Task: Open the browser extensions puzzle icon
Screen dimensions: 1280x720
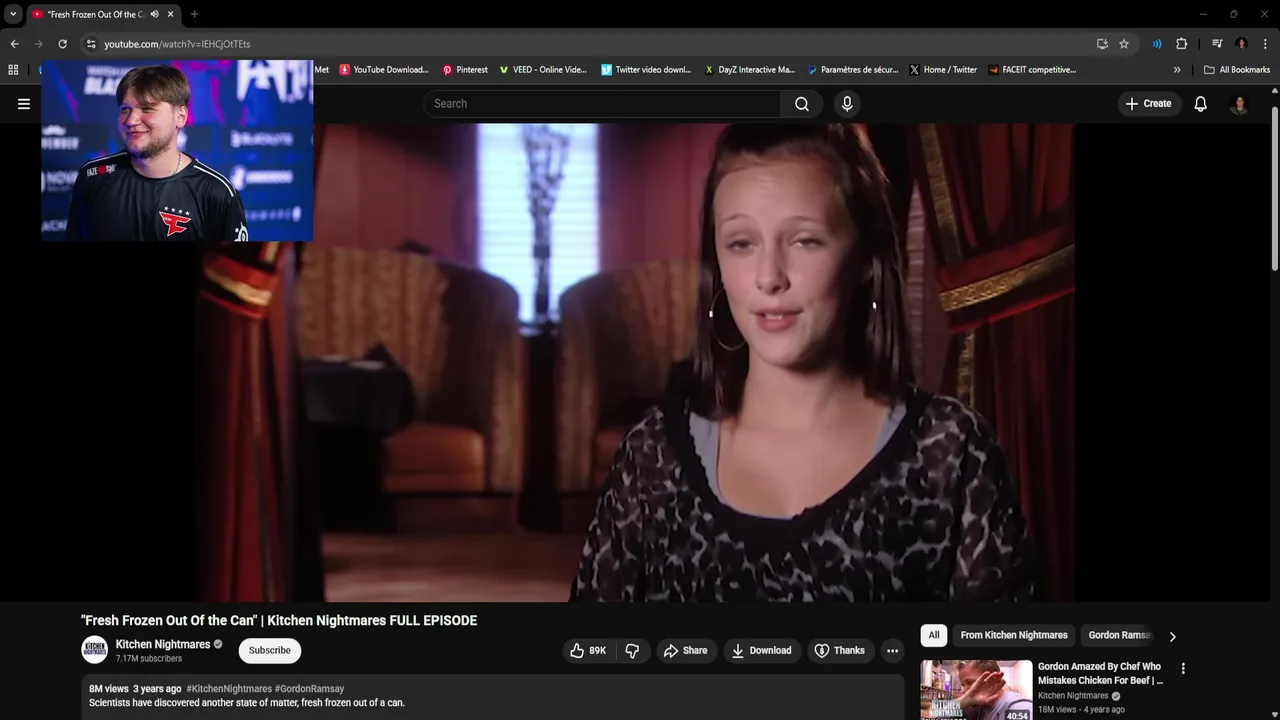Action: click(1181, 44)
